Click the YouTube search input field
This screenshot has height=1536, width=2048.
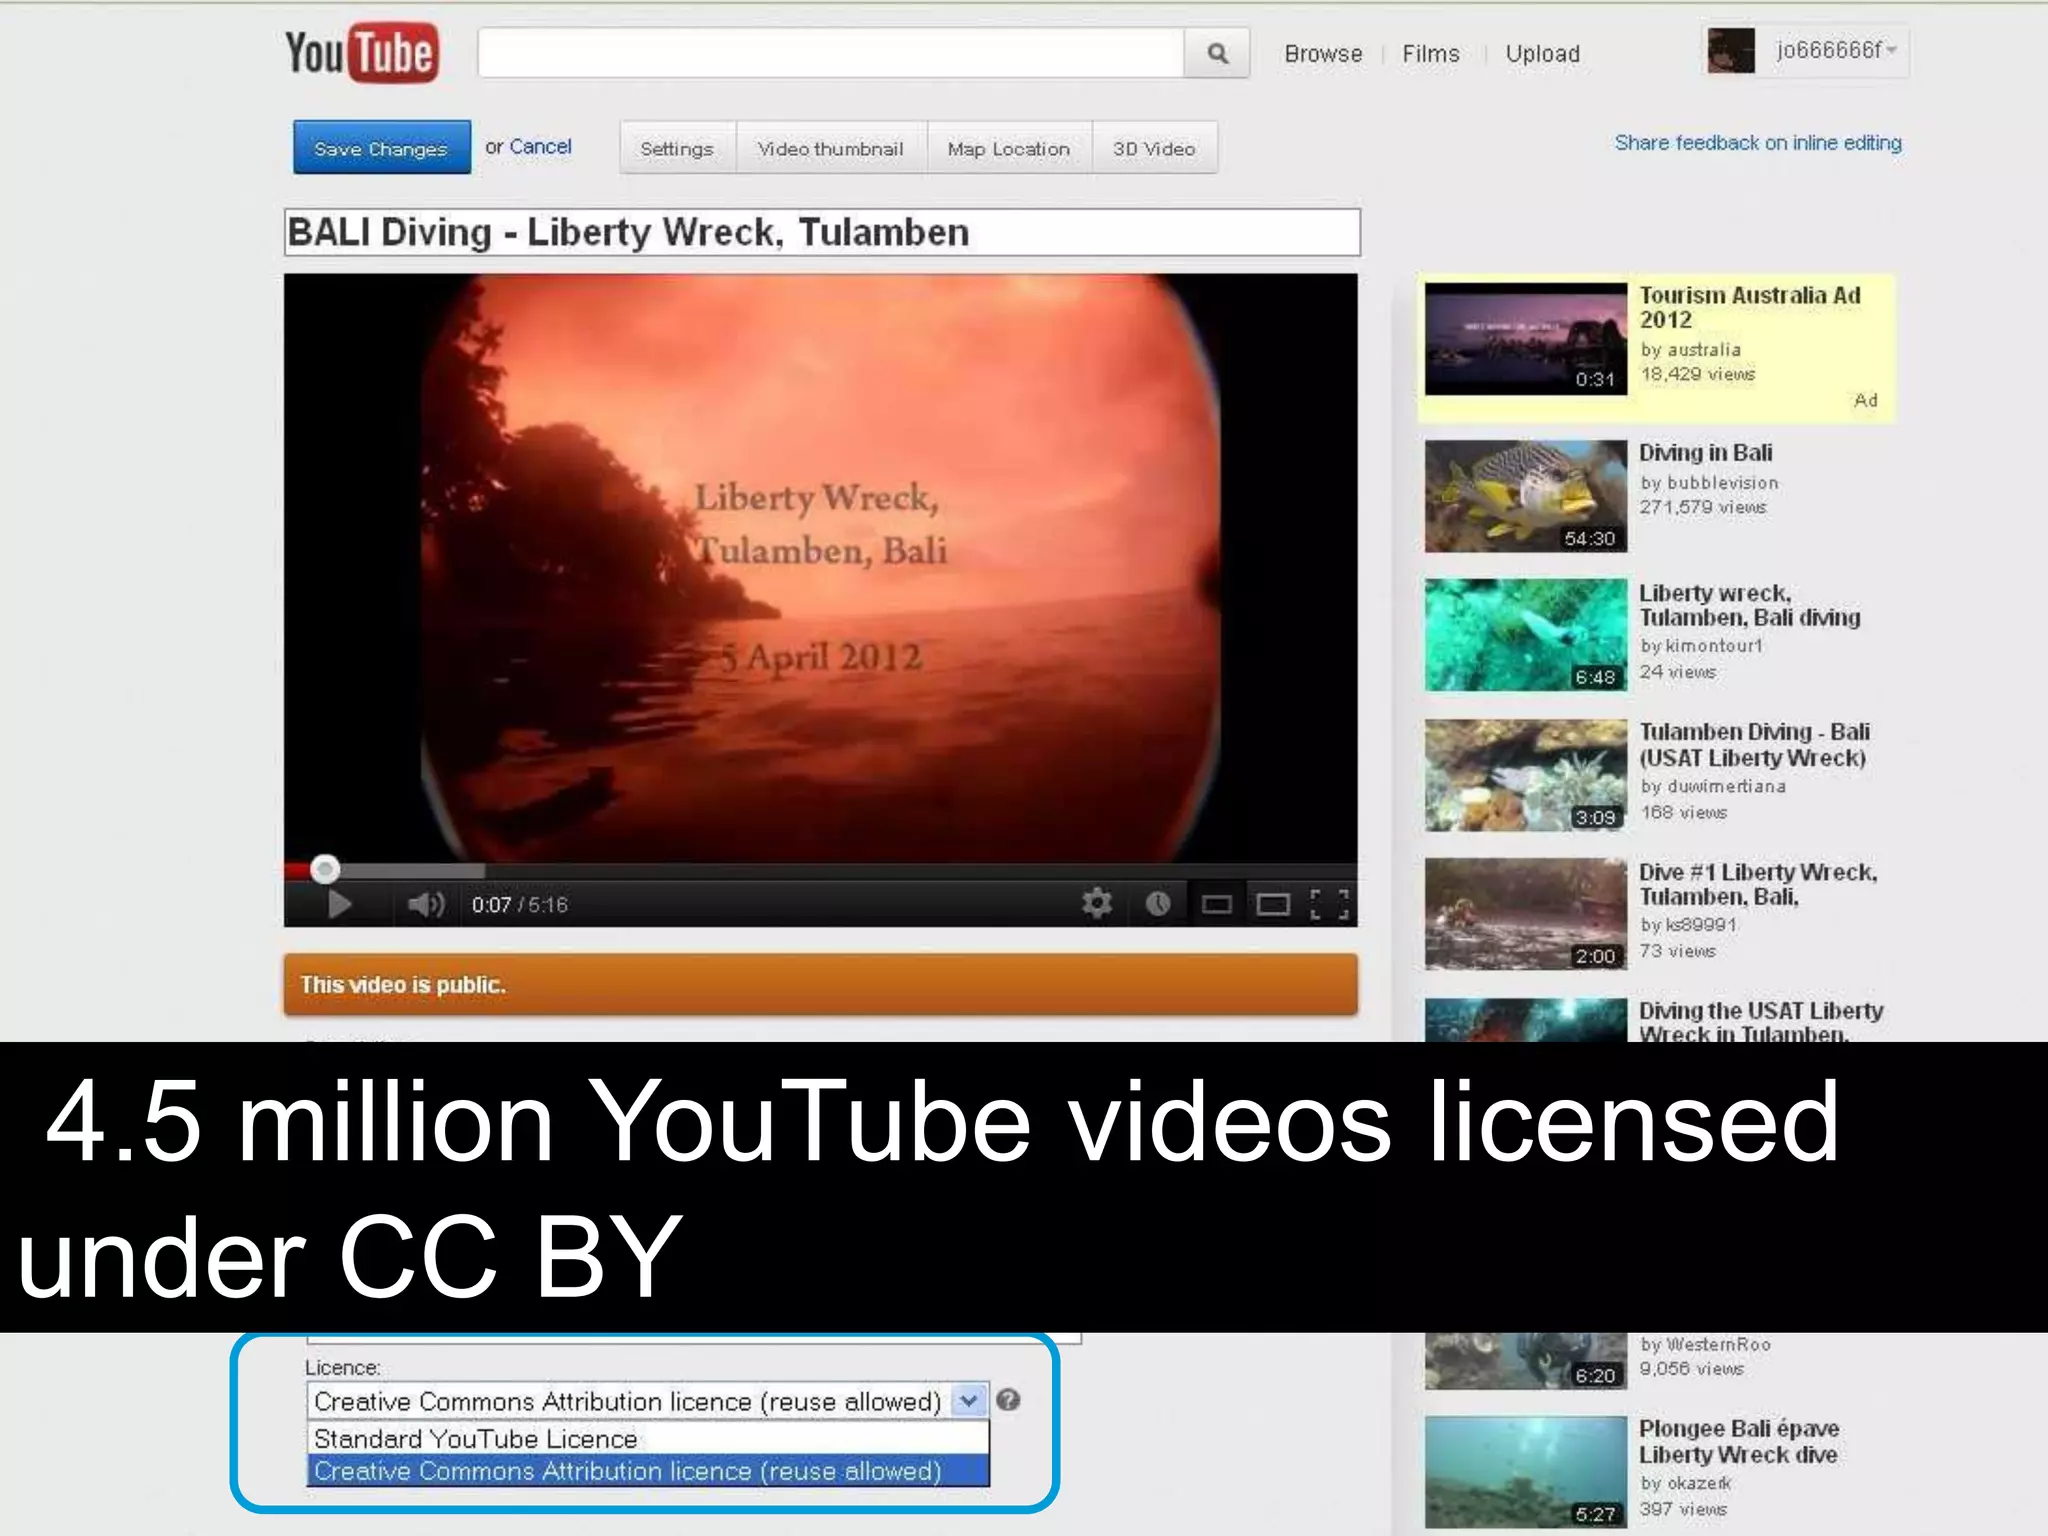pos(831,53)
